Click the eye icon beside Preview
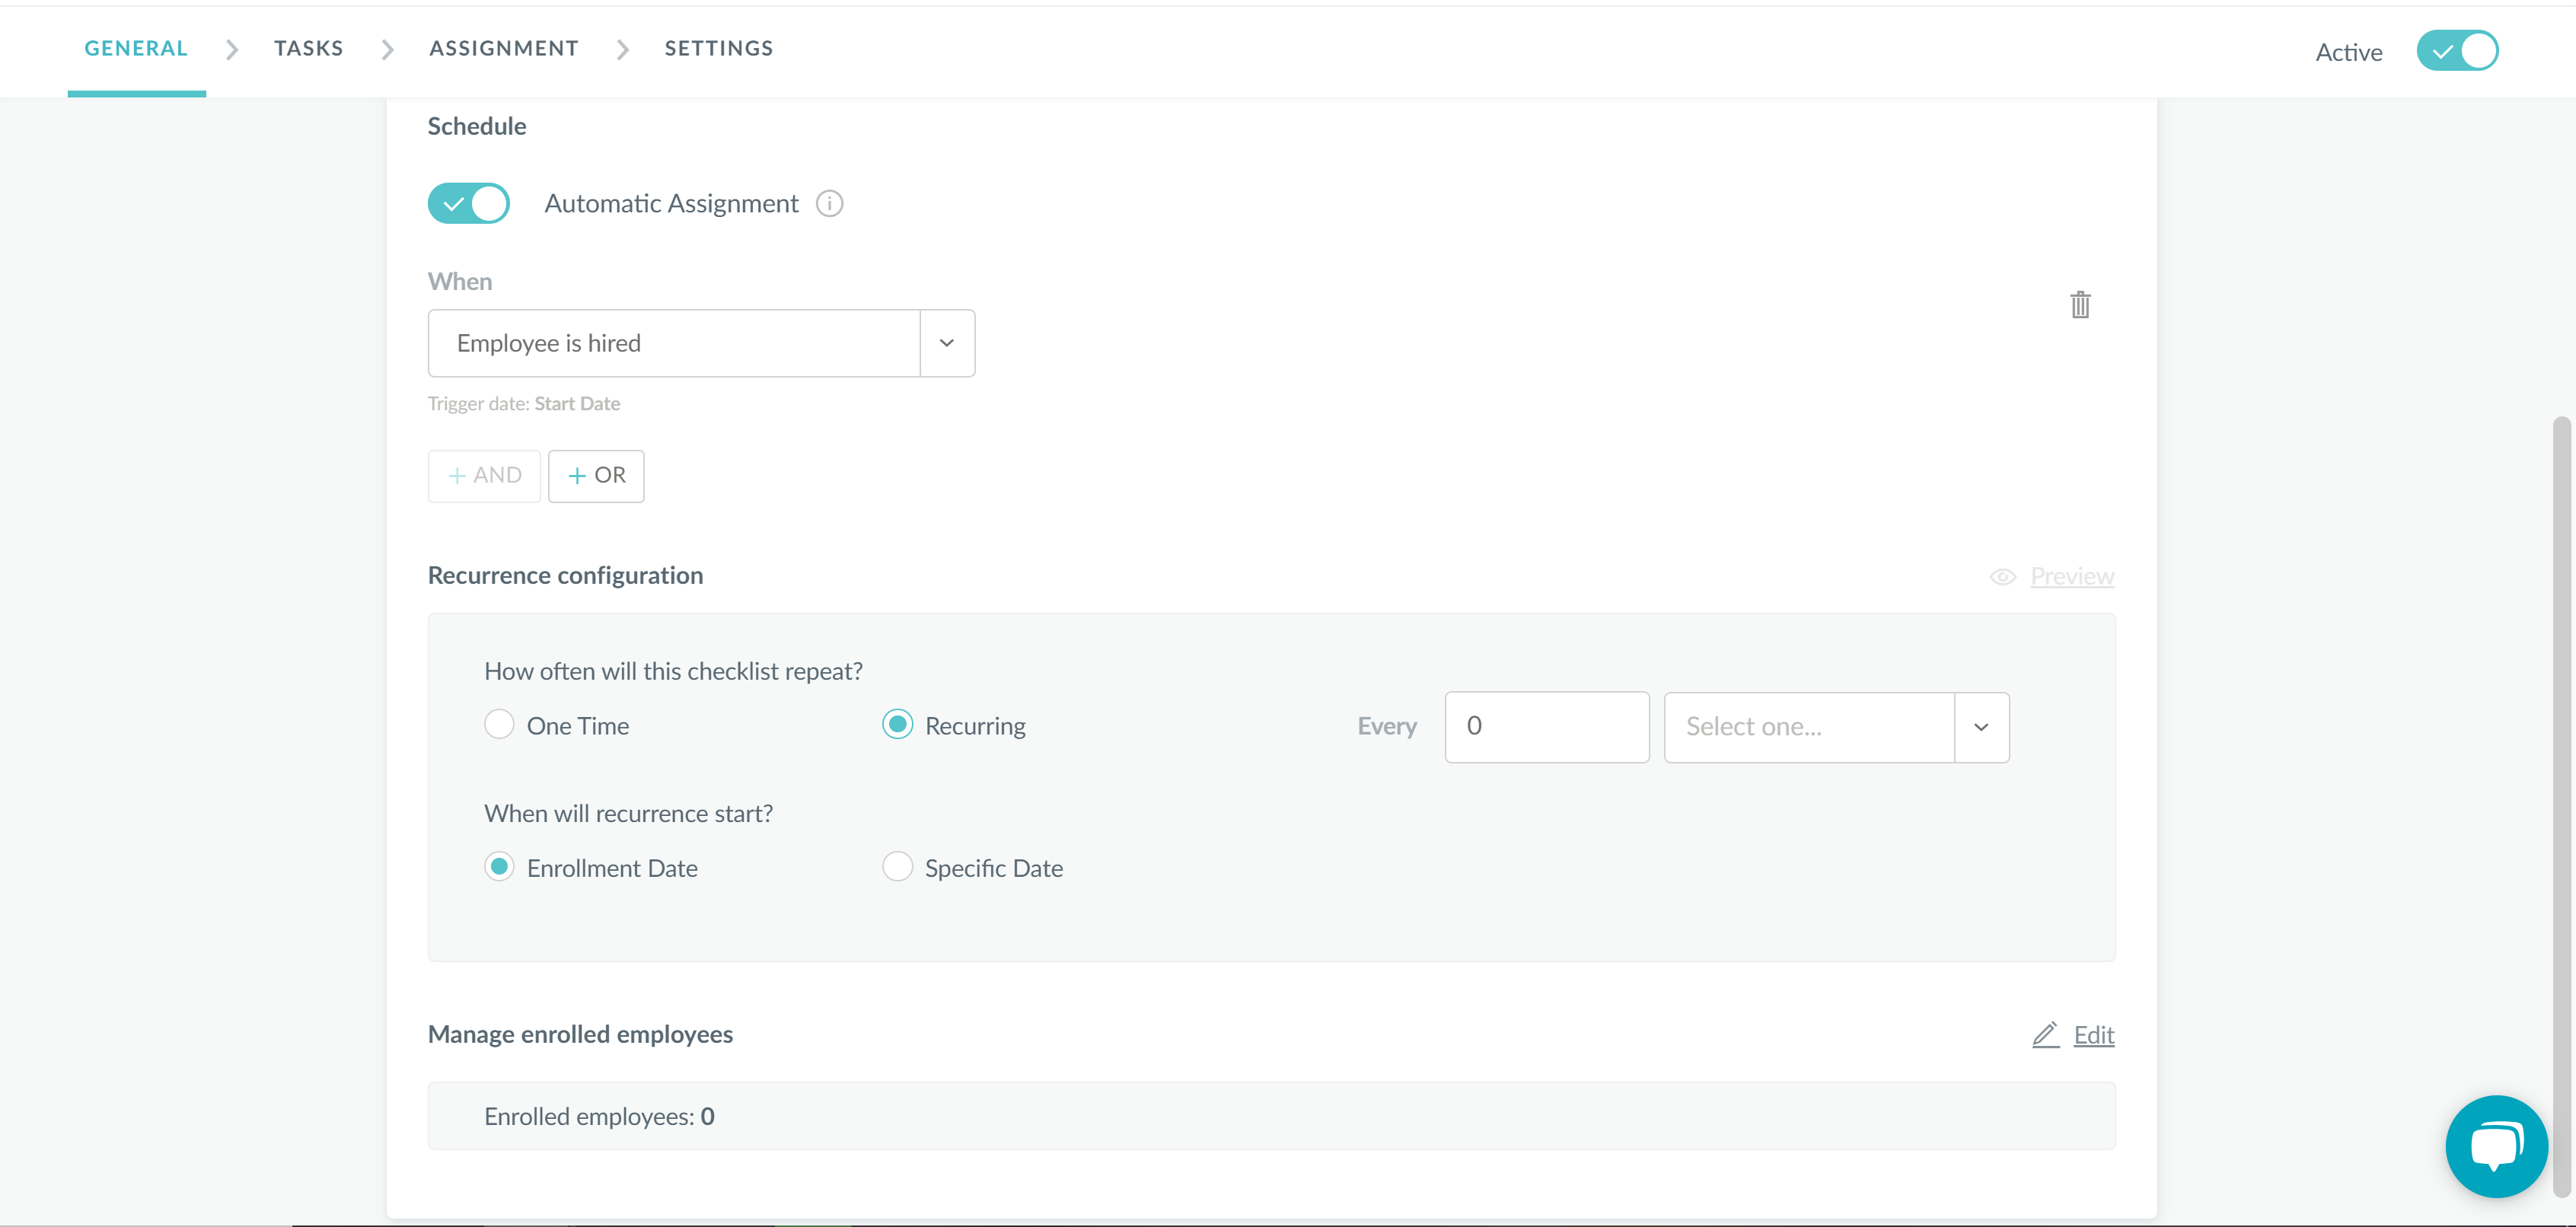The image size is (2576, 1227). pos(2002,577)
